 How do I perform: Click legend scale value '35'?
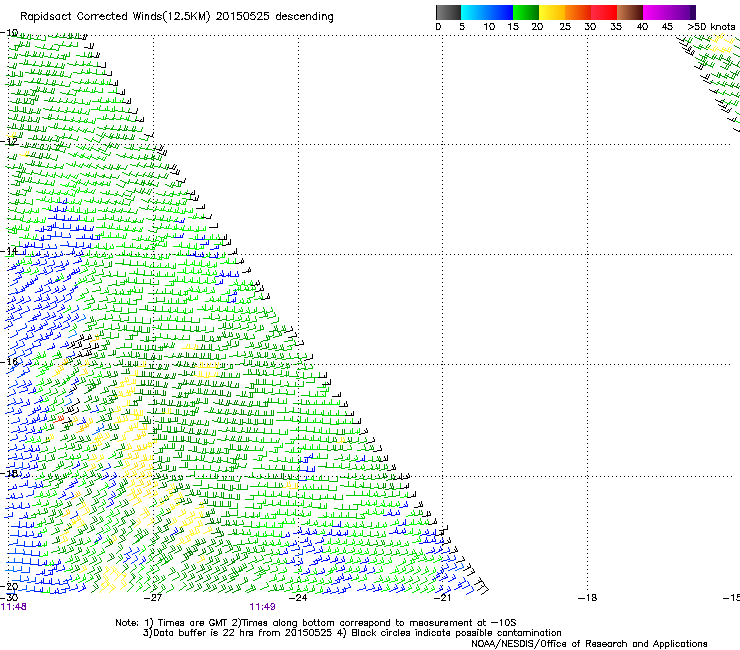[x=616, y=27]
